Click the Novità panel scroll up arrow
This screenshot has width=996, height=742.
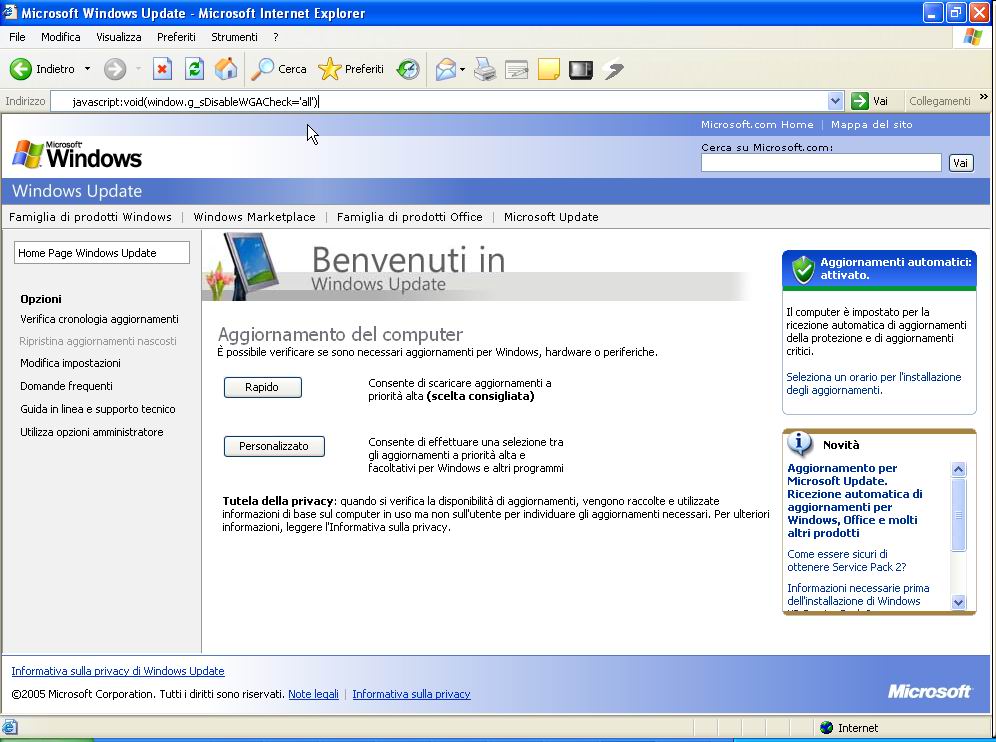tap(959, 469)
